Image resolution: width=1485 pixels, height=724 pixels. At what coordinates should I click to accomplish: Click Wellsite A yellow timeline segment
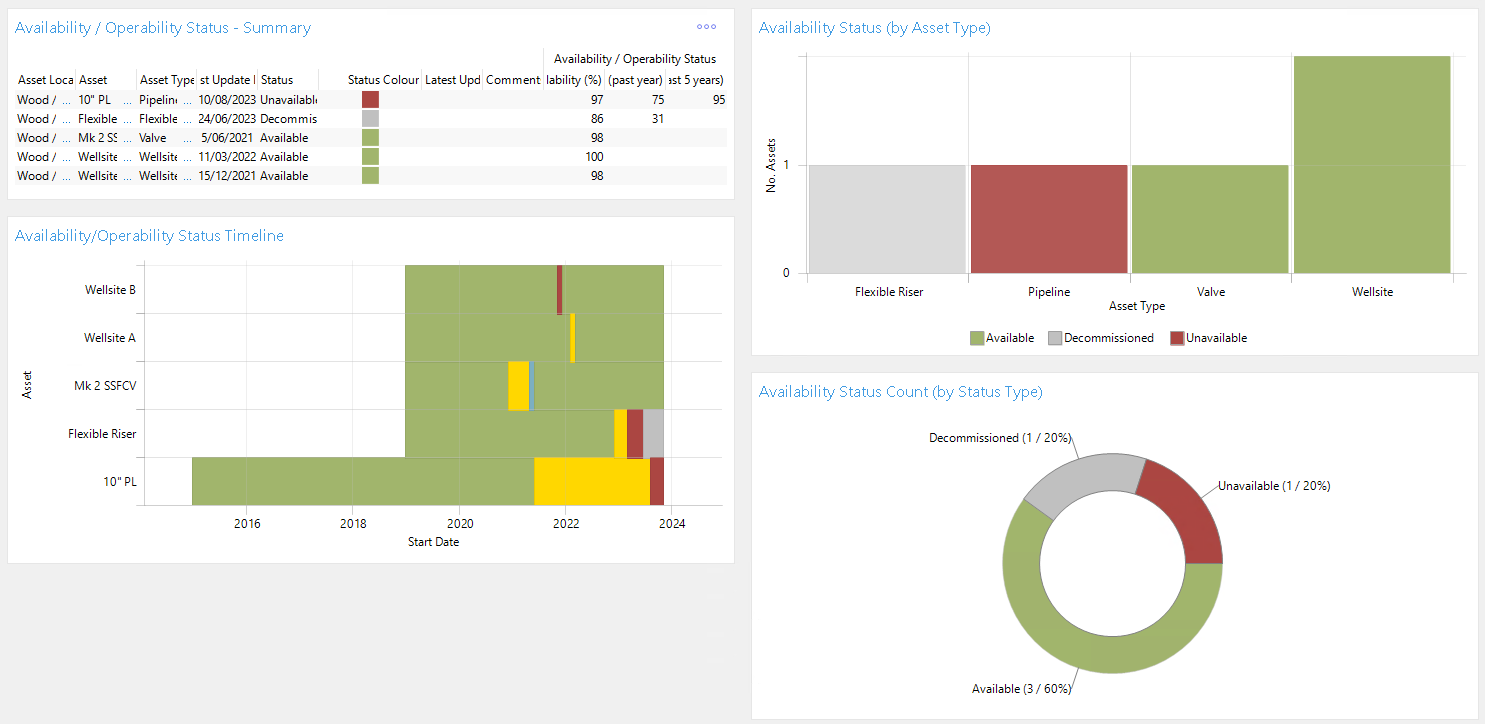click(x=572, y=338)
